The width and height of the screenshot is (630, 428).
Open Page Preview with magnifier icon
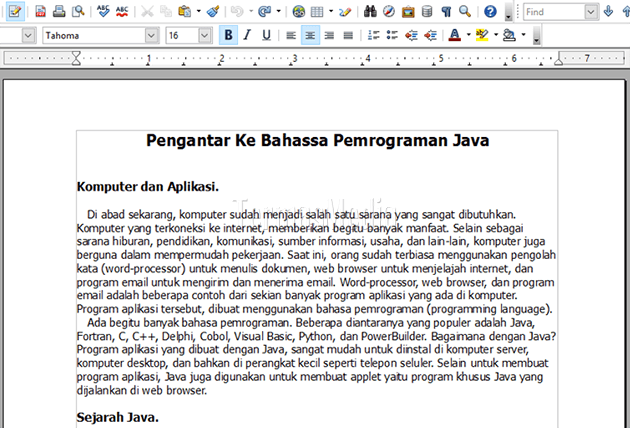point(78,12)
